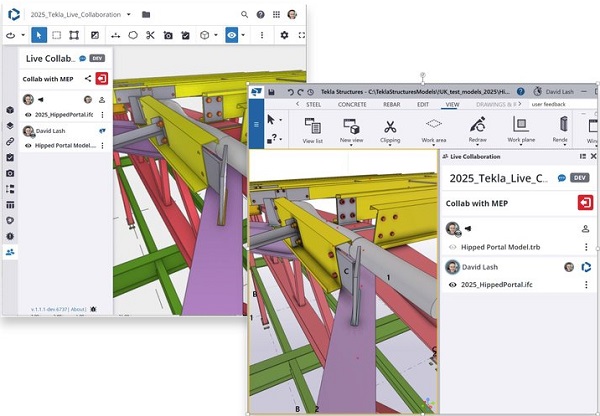
Task: Open the Links icon in left sidebar
Action: 10,142
